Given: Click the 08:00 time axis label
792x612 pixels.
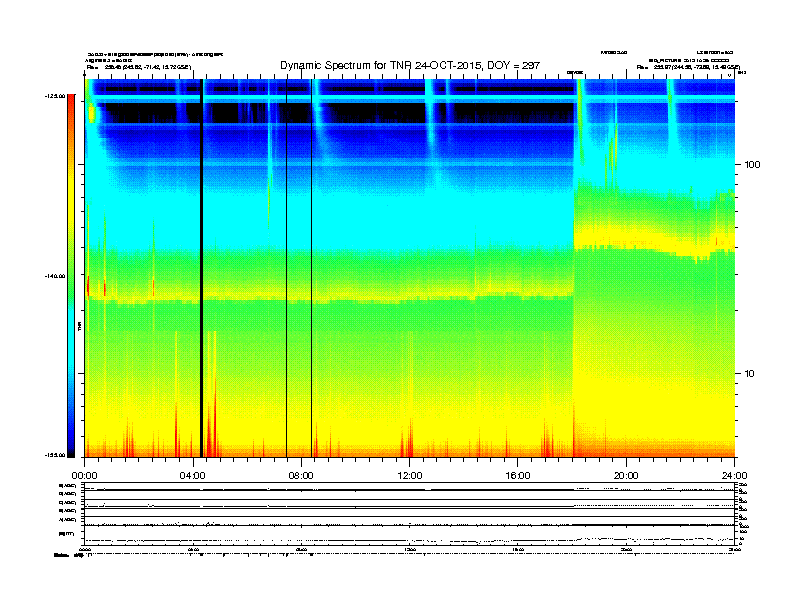Looking at the screenshot, I should tap(301, 476).
